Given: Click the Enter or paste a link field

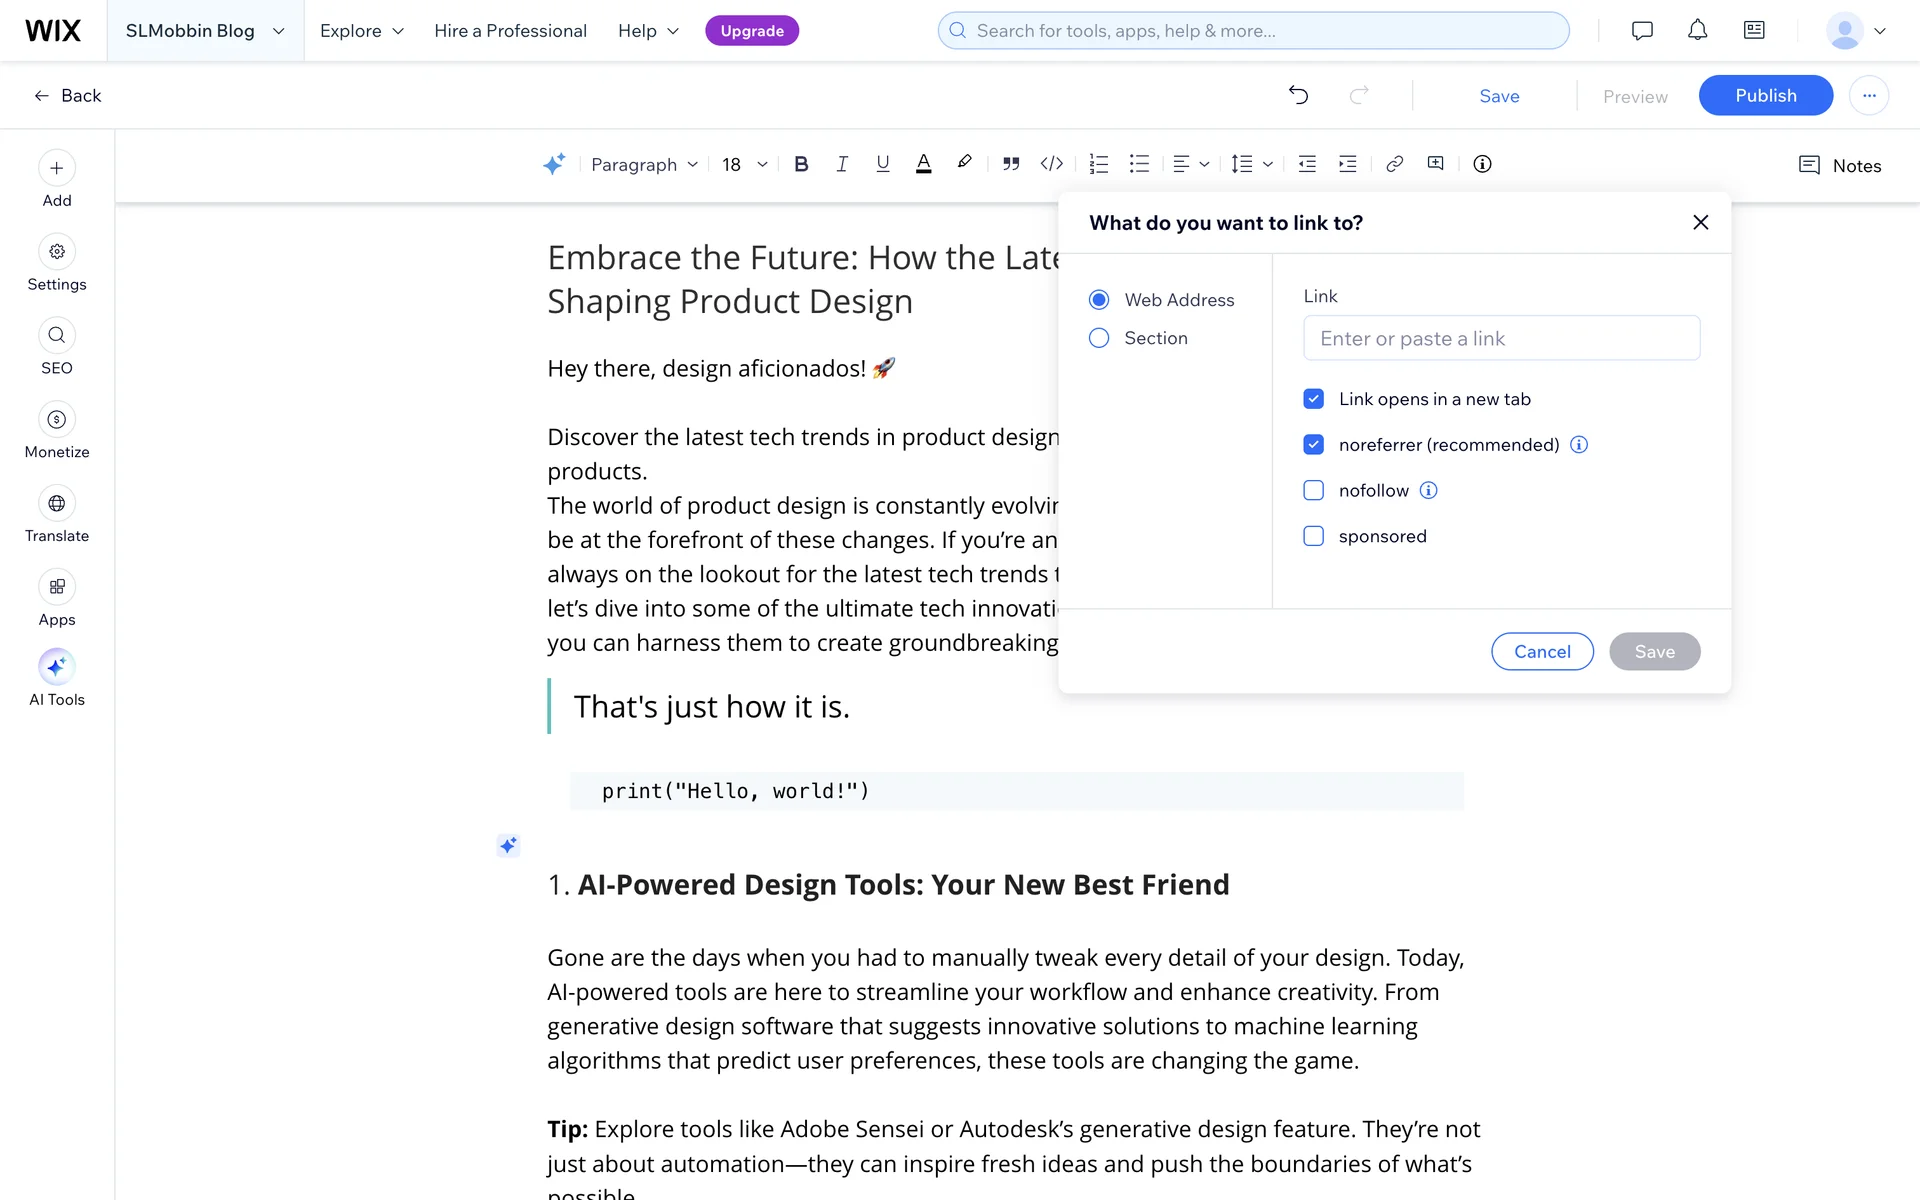Looking at the screenshot, I should (1501, 338).
